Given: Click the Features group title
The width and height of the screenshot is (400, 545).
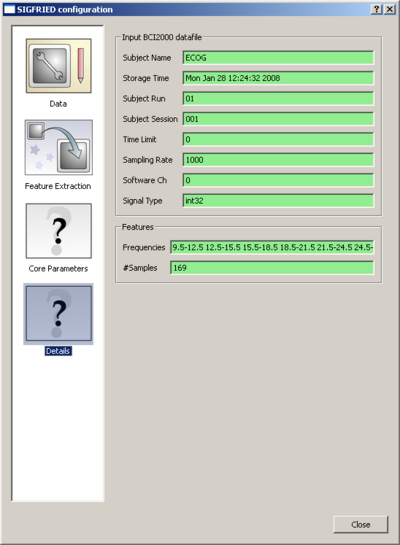Looking at the screenshot, I should 138,227.
